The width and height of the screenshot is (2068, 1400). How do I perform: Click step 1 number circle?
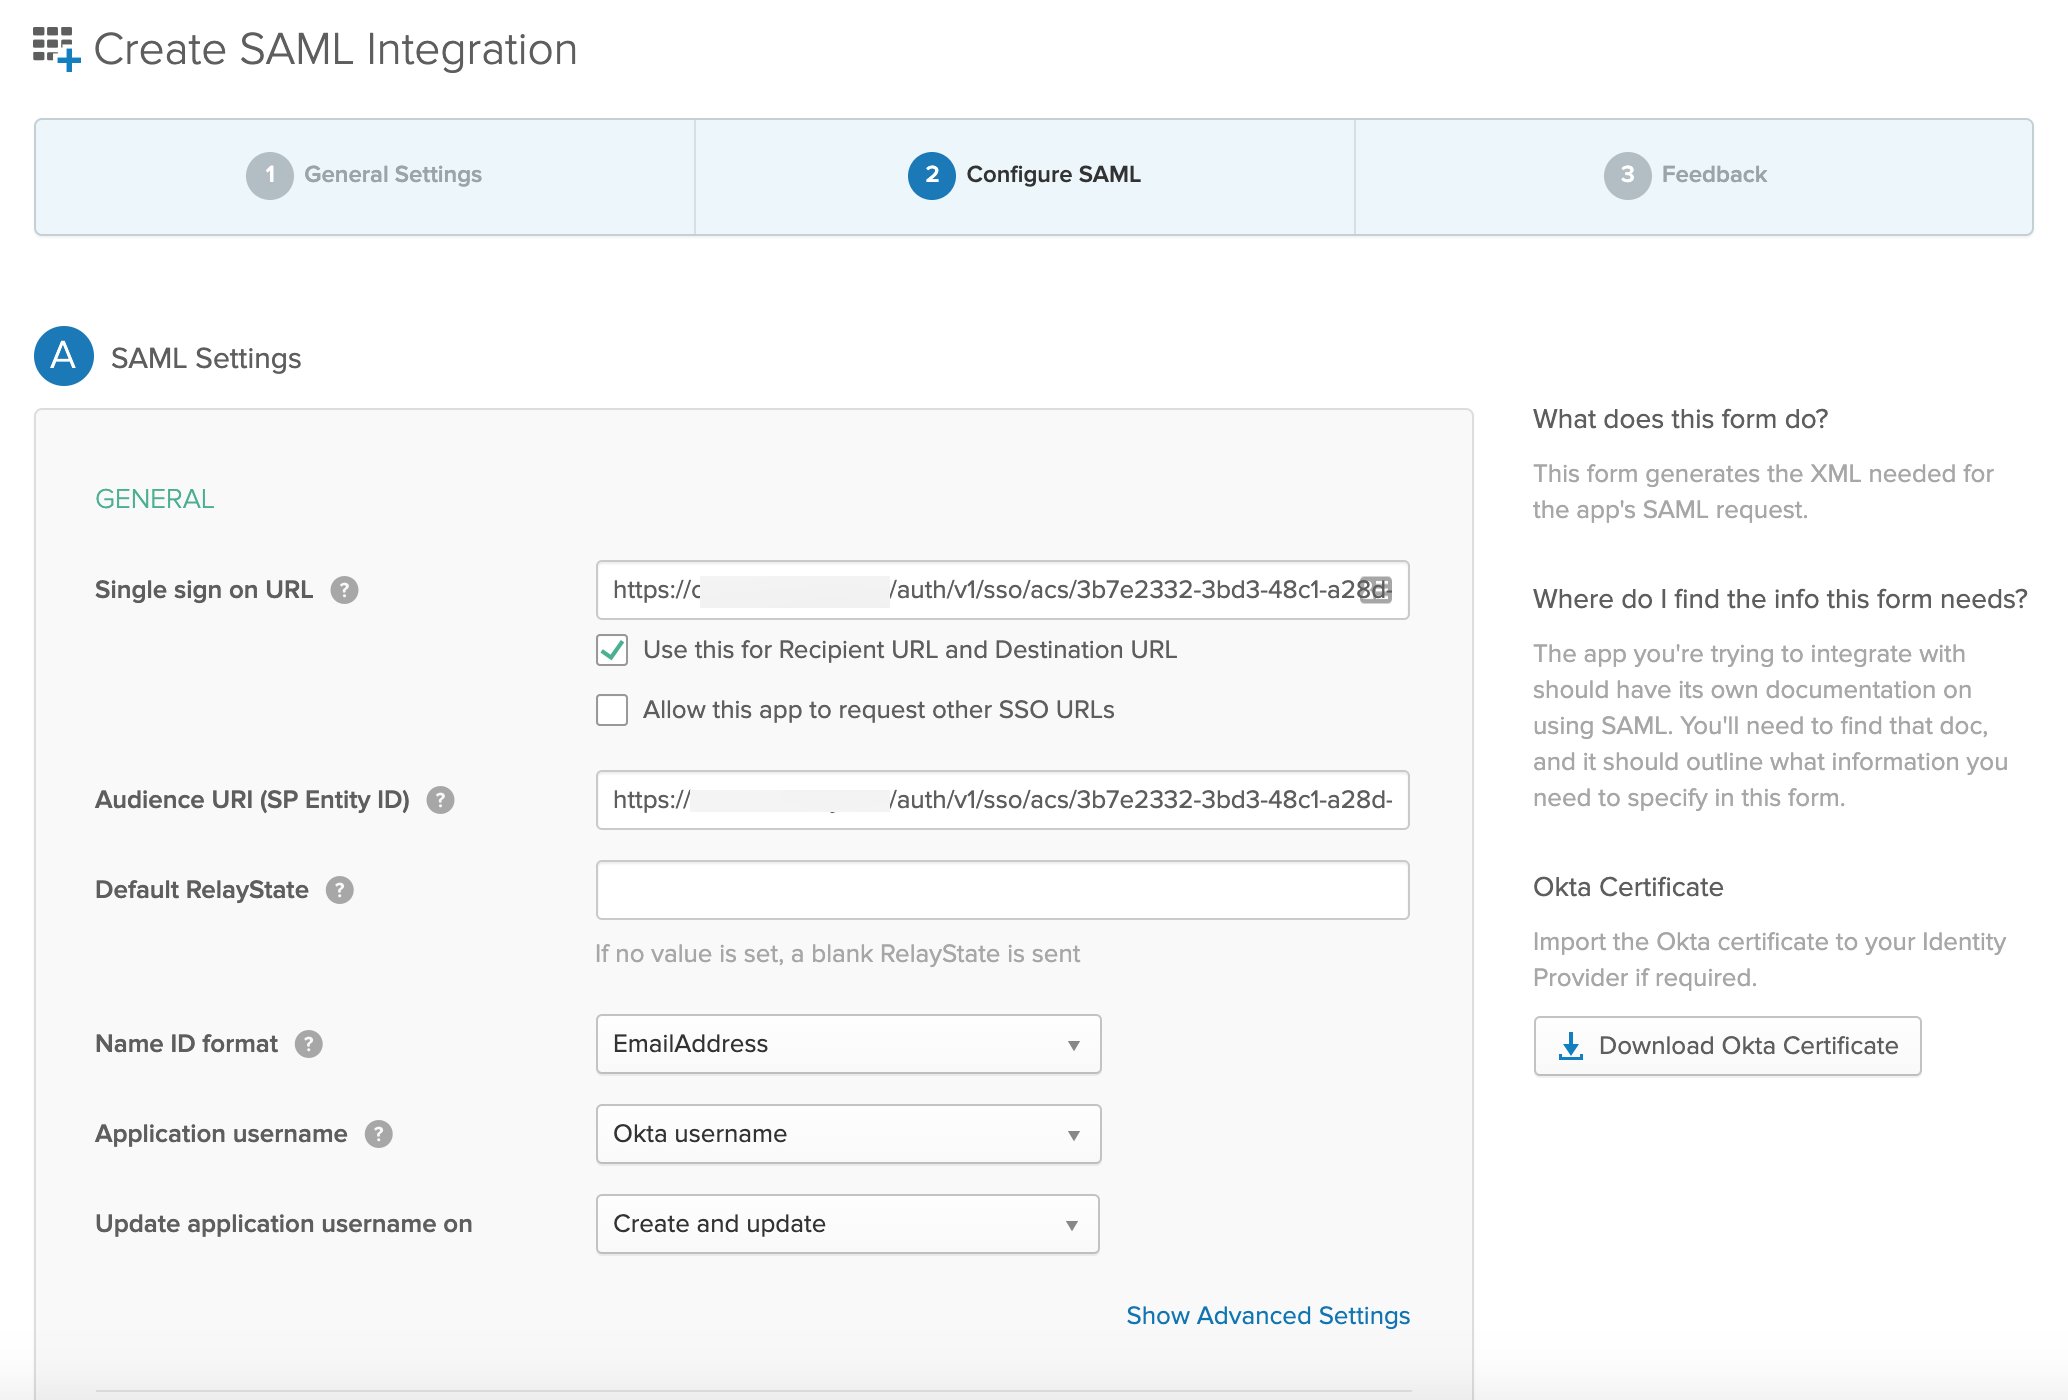pos(270,175)
